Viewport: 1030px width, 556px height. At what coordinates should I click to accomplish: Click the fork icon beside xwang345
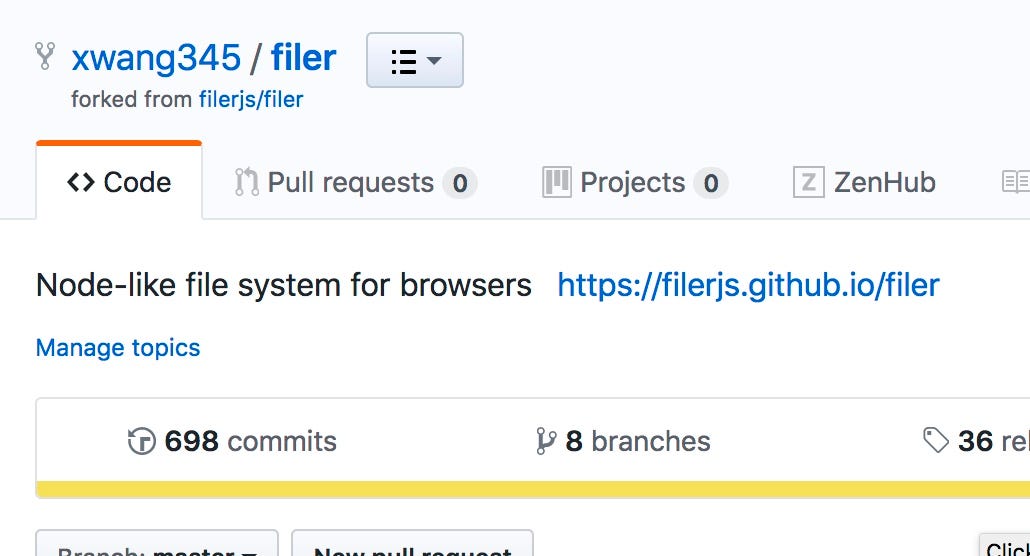click(x=45, y=56)
